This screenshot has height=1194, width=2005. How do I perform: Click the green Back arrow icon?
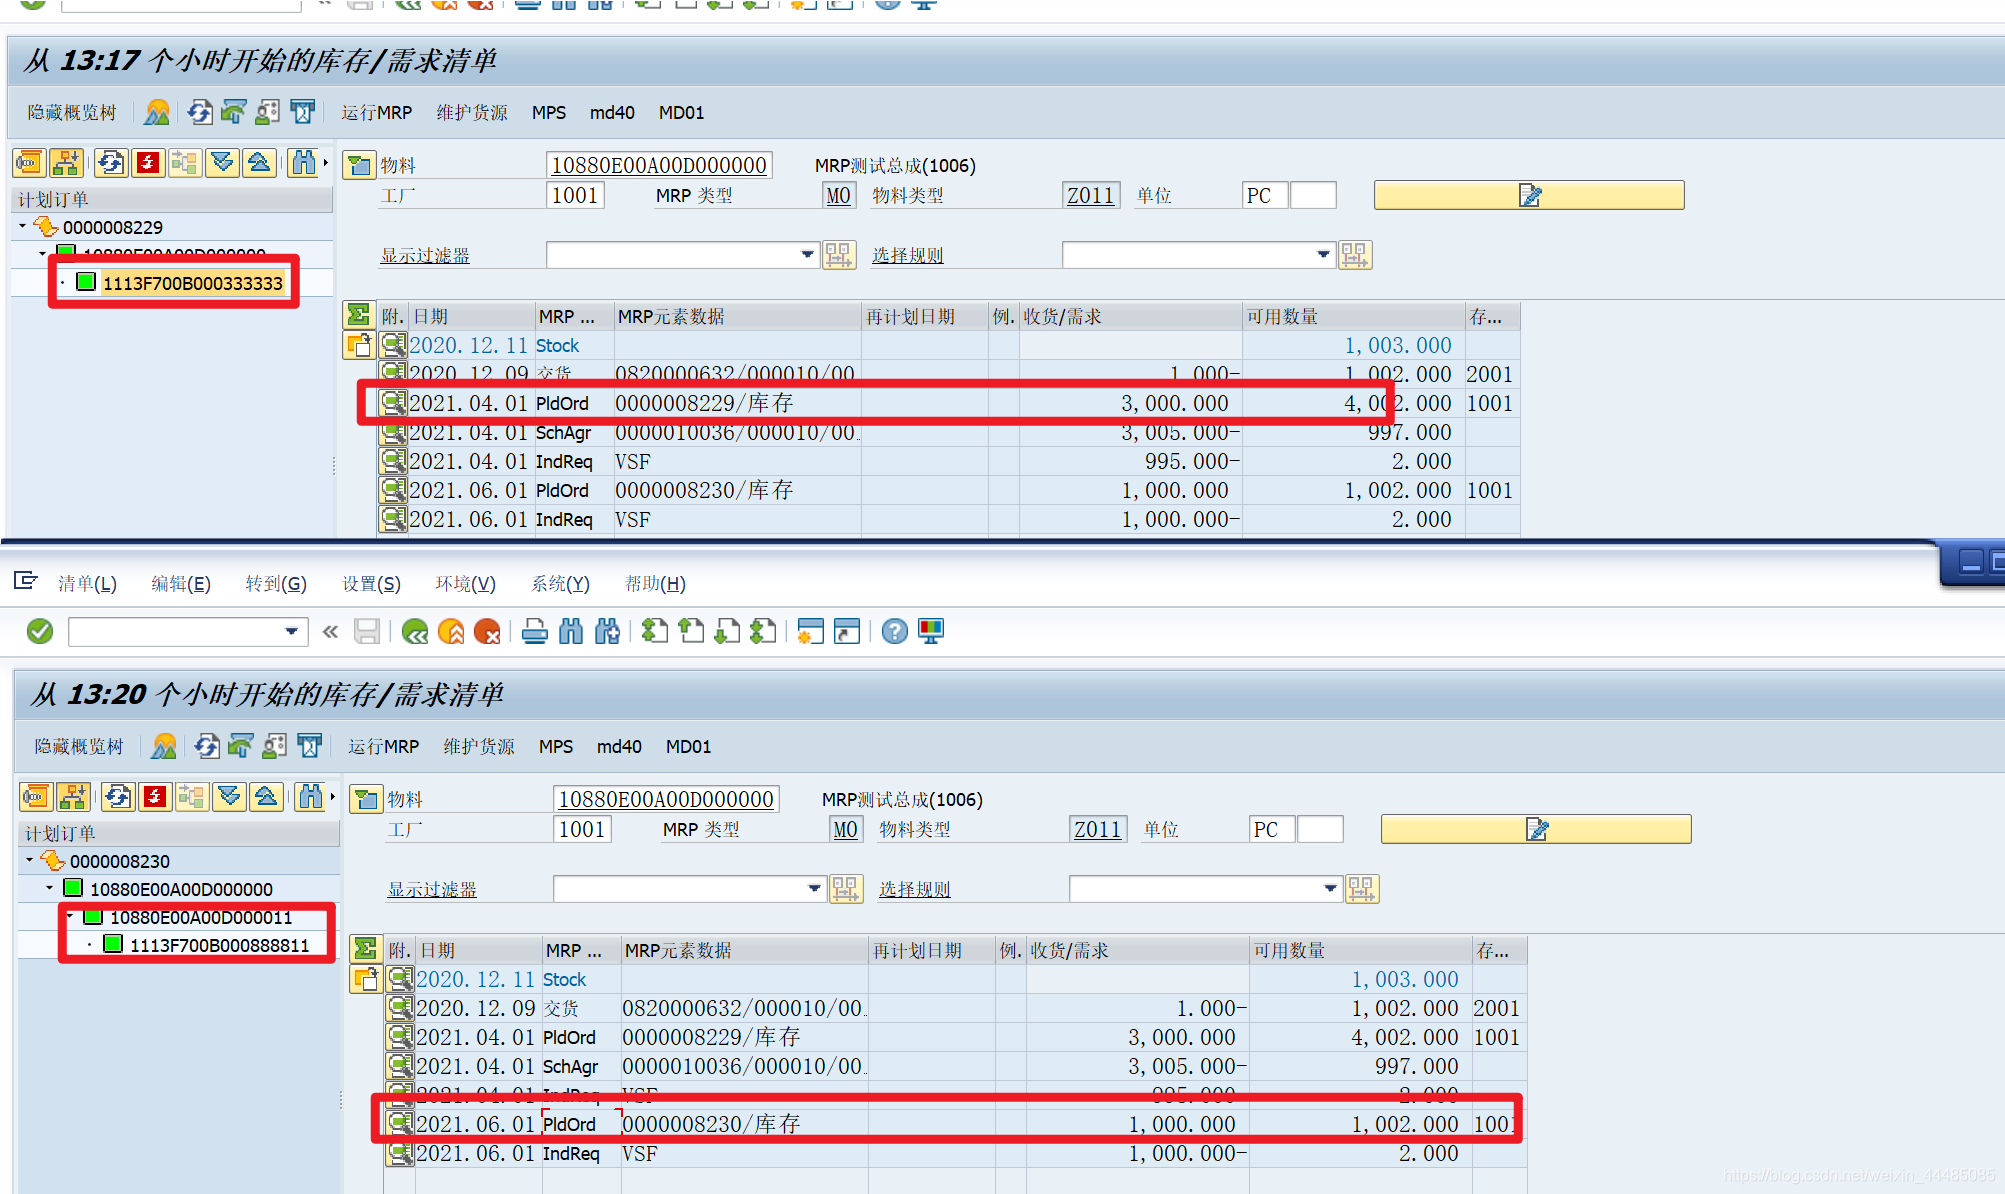415,631
